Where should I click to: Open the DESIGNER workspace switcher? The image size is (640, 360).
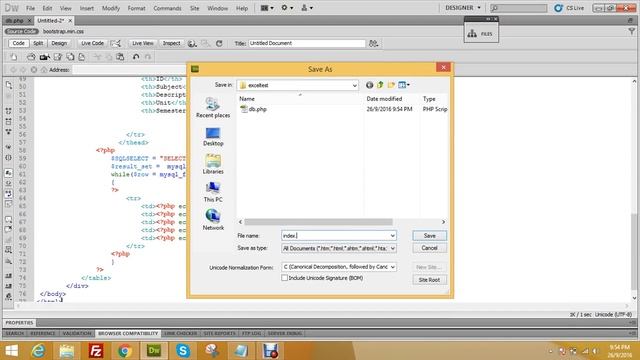(463, 8)
